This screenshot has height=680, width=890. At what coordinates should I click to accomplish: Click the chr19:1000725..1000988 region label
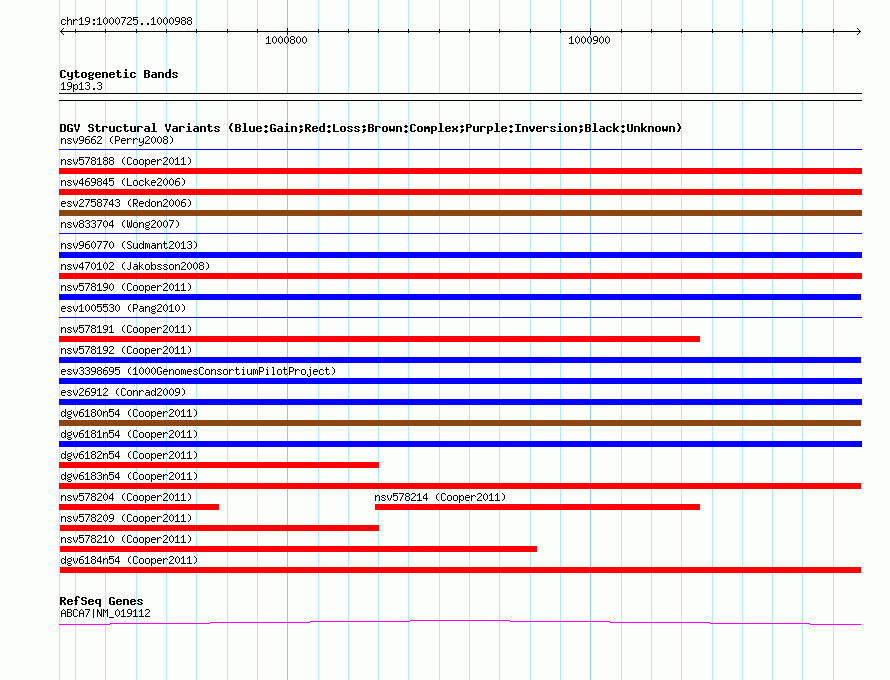126,21
